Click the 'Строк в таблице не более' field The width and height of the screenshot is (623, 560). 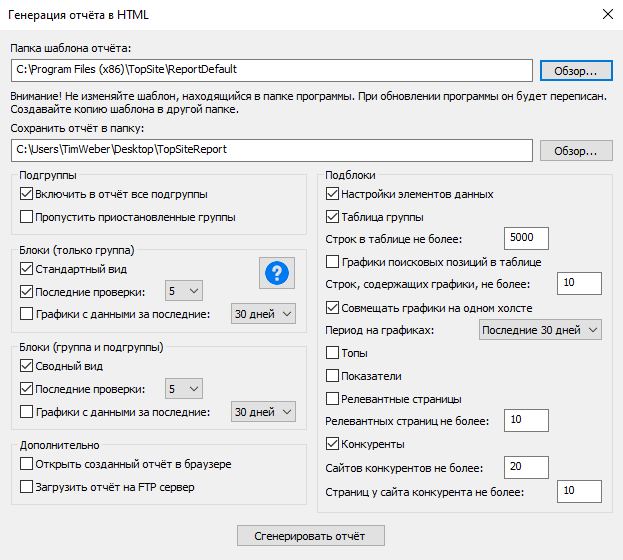click(526, 239)
